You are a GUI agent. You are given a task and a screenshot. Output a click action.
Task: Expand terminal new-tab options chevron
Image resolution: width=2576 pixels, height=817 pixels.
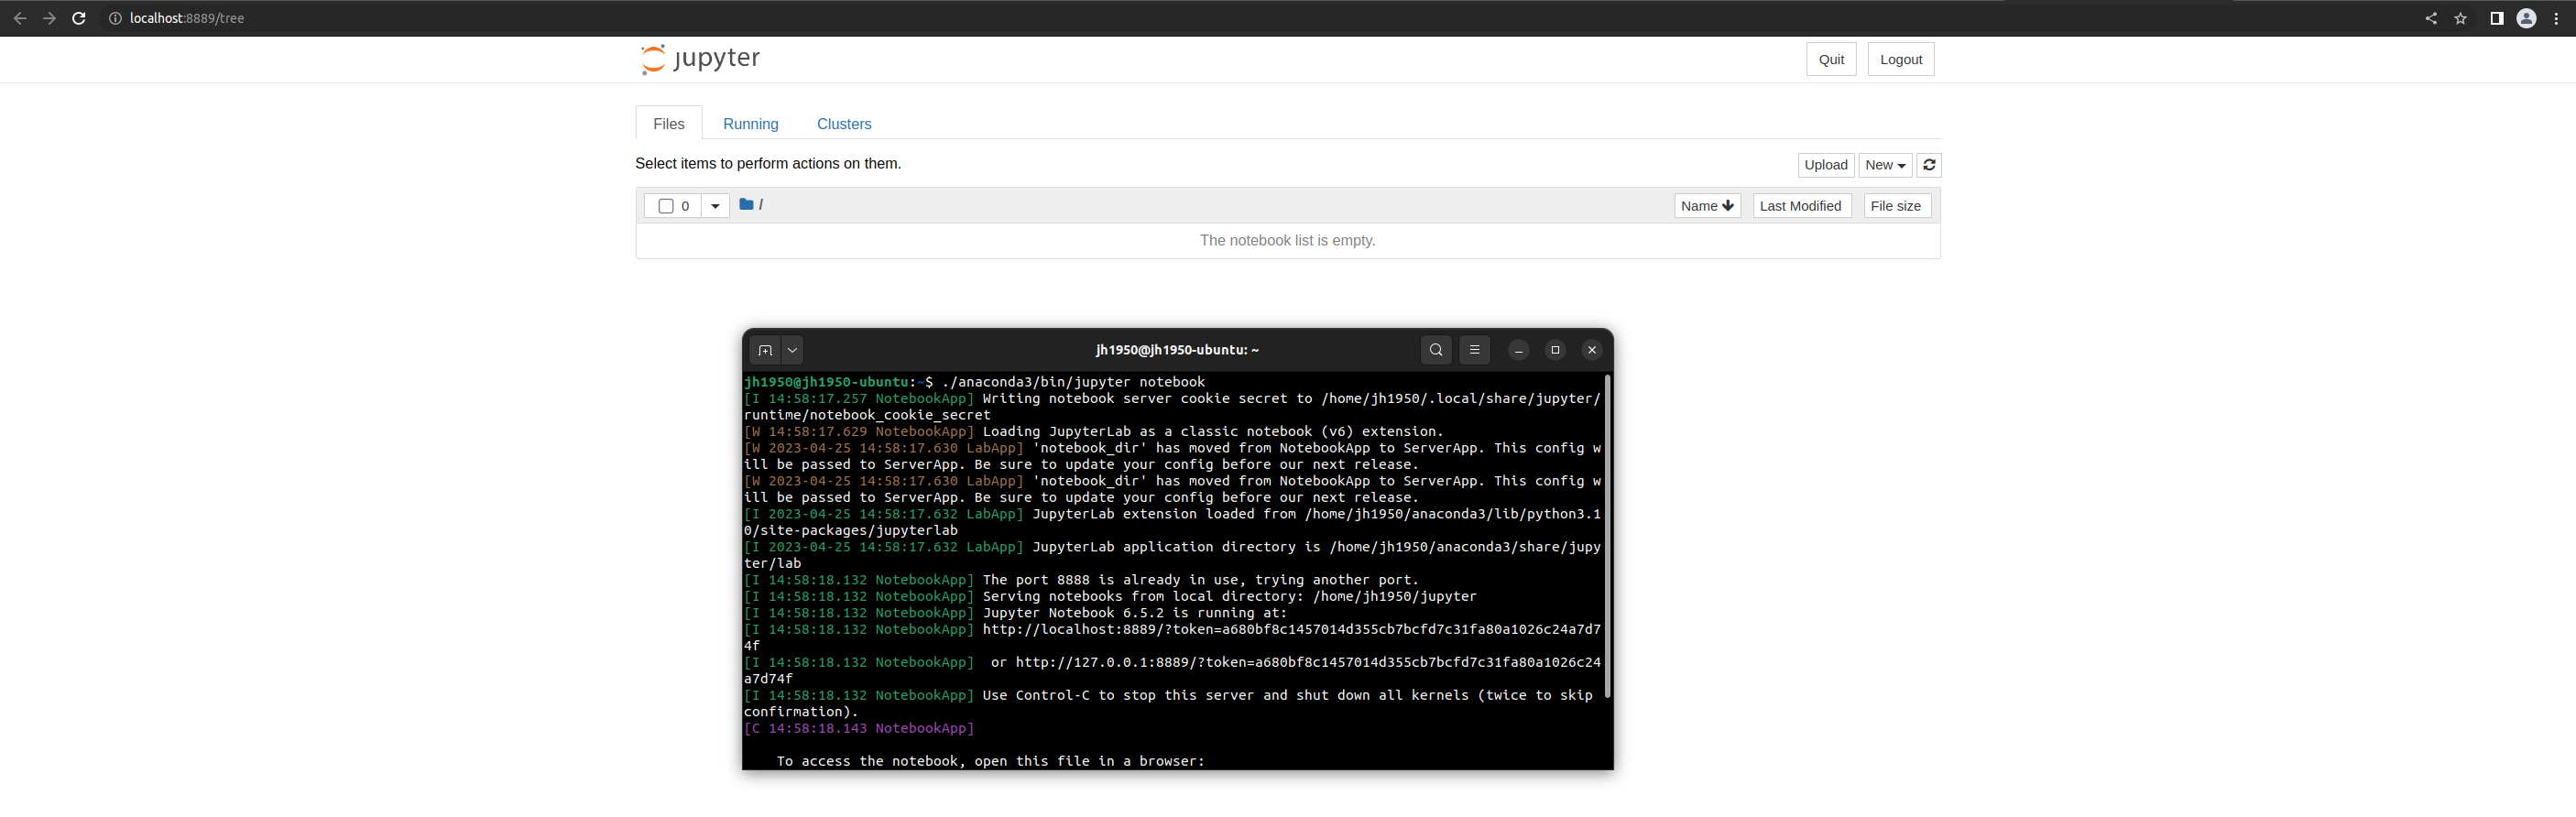tap(792, 350)
